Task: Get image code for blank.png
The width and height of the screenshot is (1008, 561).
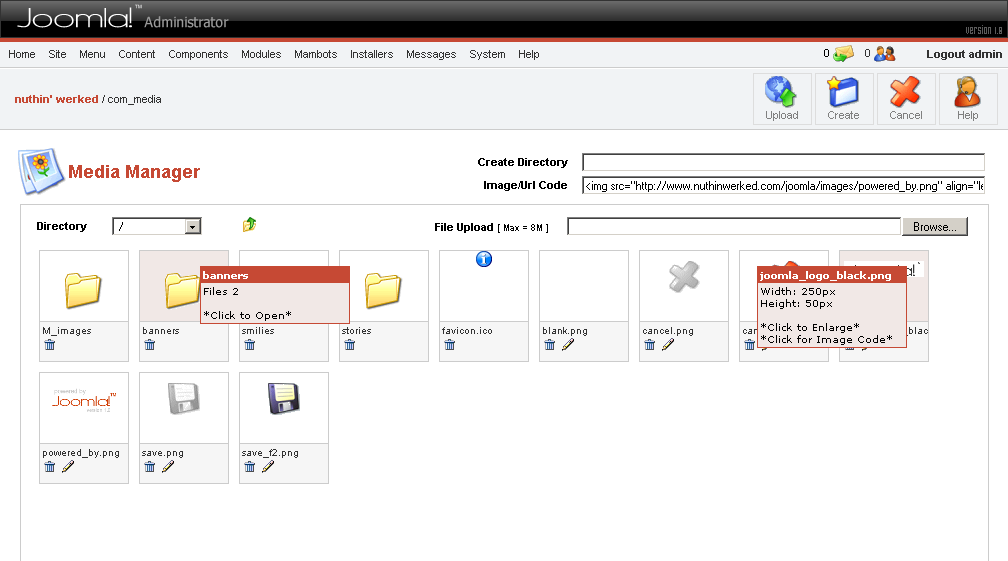Action: 568,345
